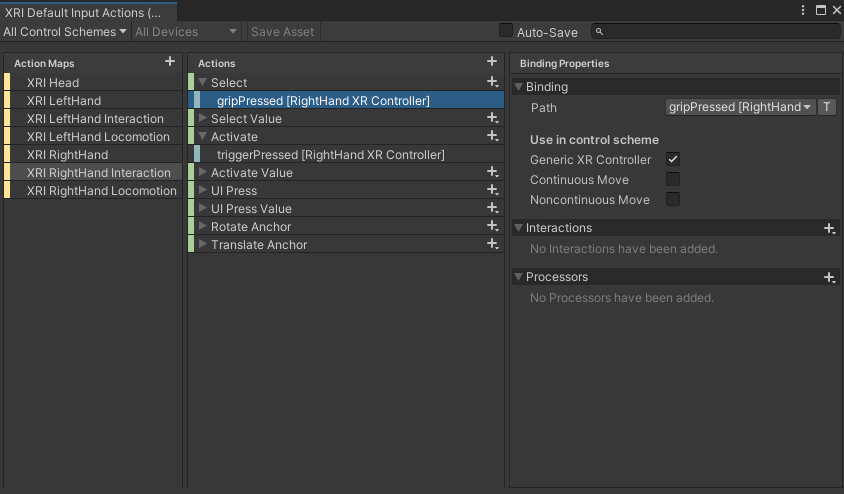
Task: Select triggerPressed RightHand XR Controller binding
Action: click(x=346, y=154)
